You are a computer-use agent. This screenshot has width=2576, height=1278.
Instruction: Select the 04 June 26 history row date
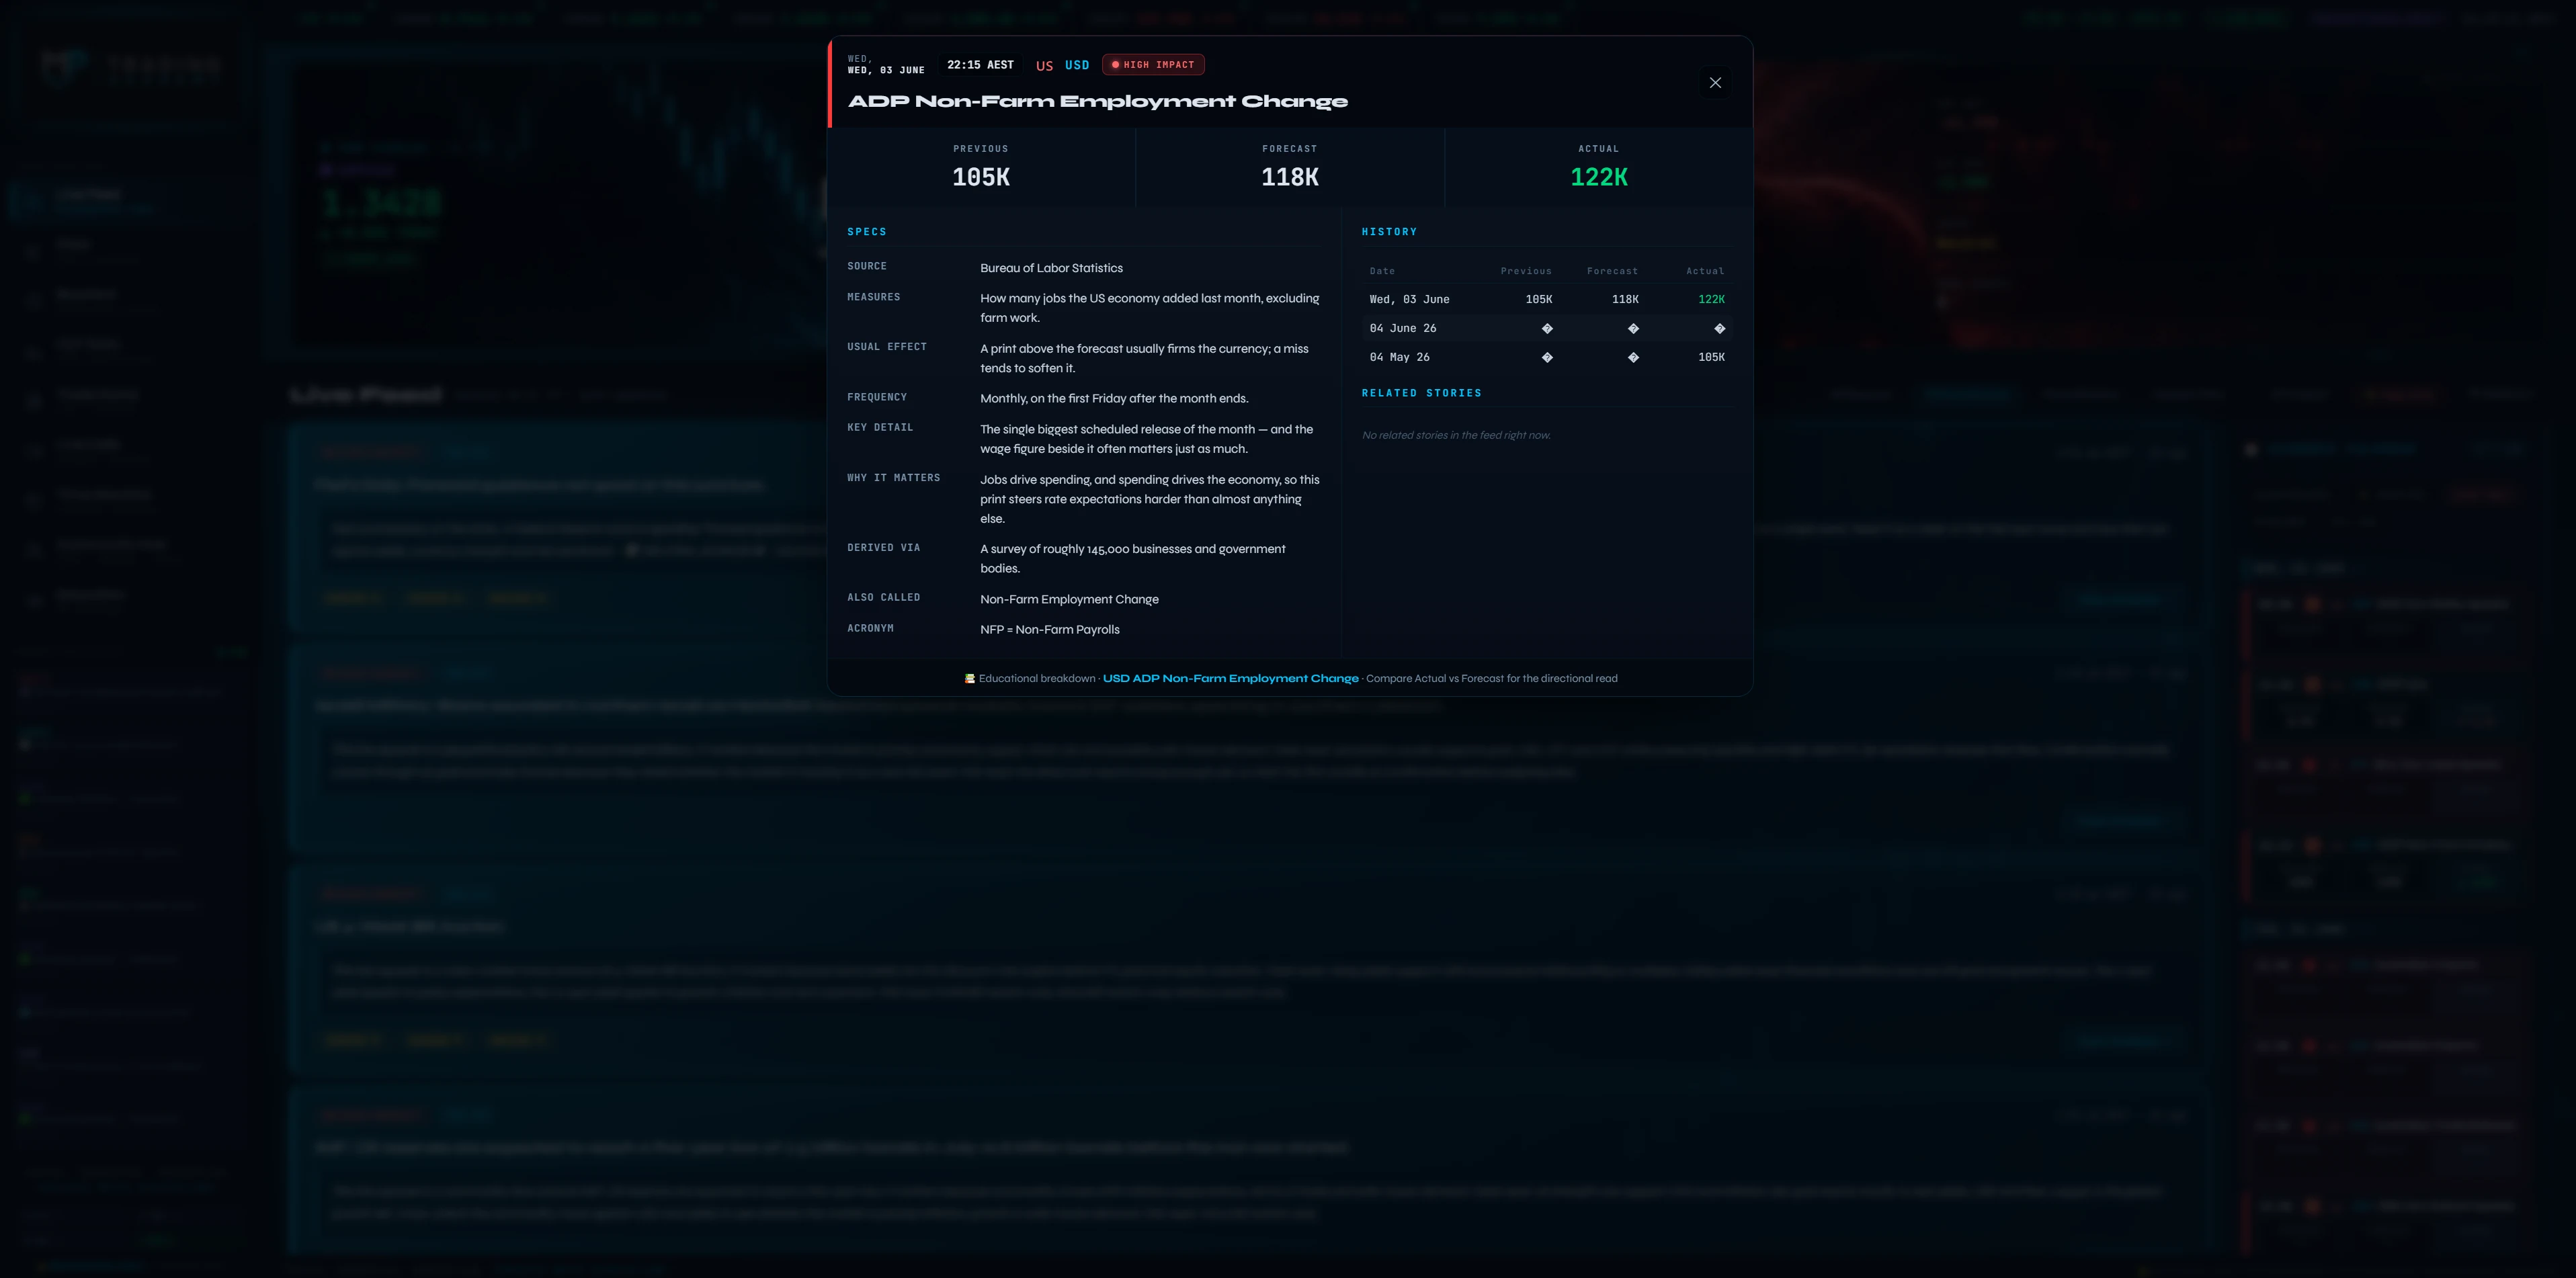pyautogui.click(x=1402, y=328)
